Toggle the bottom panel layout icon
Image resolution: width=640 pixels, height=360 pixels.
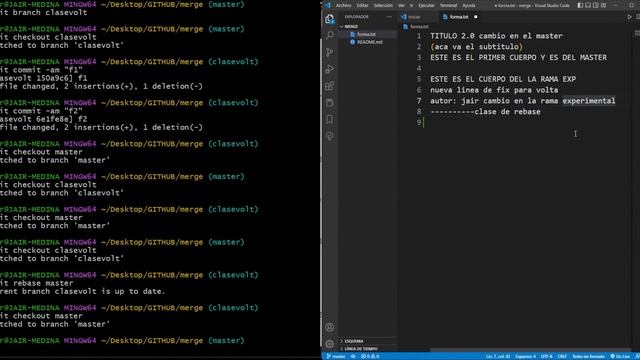(588, 5)
